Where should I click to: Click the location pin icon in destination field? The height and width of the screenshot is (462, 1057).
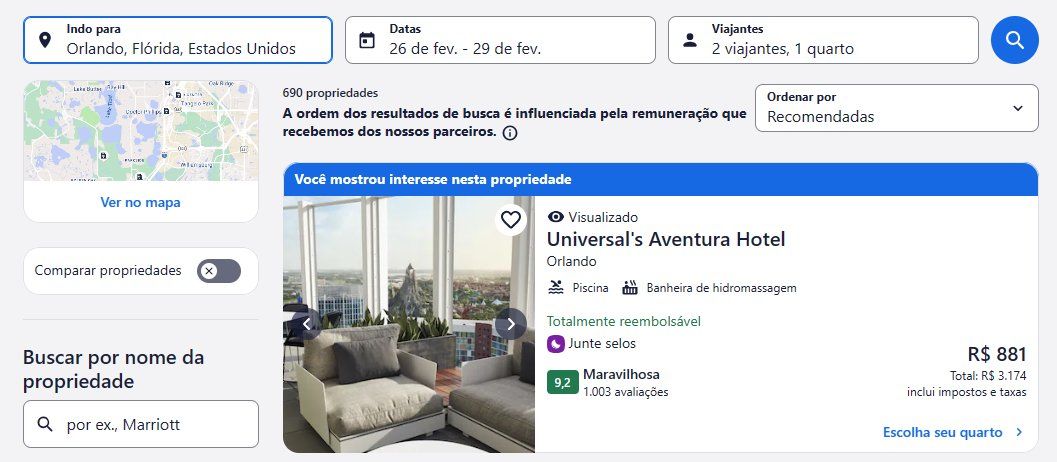pos(44,40)
